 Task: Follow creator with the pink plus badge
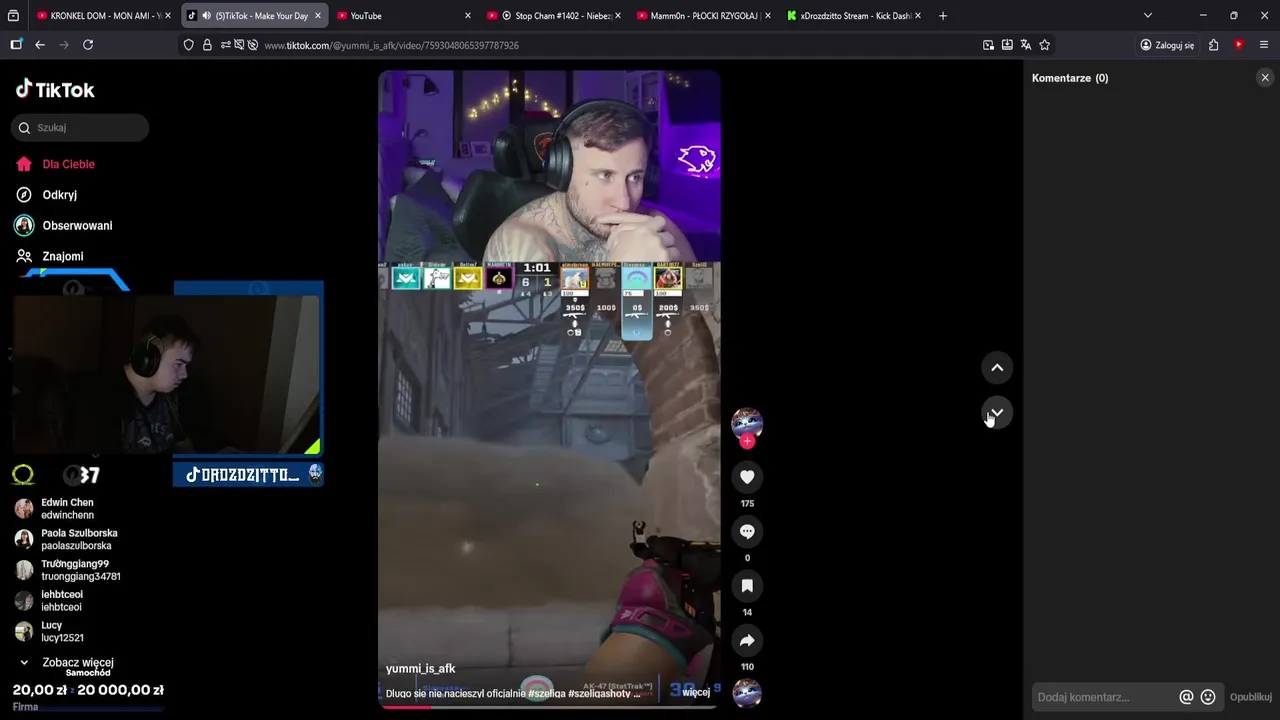(x=747, y=441)
